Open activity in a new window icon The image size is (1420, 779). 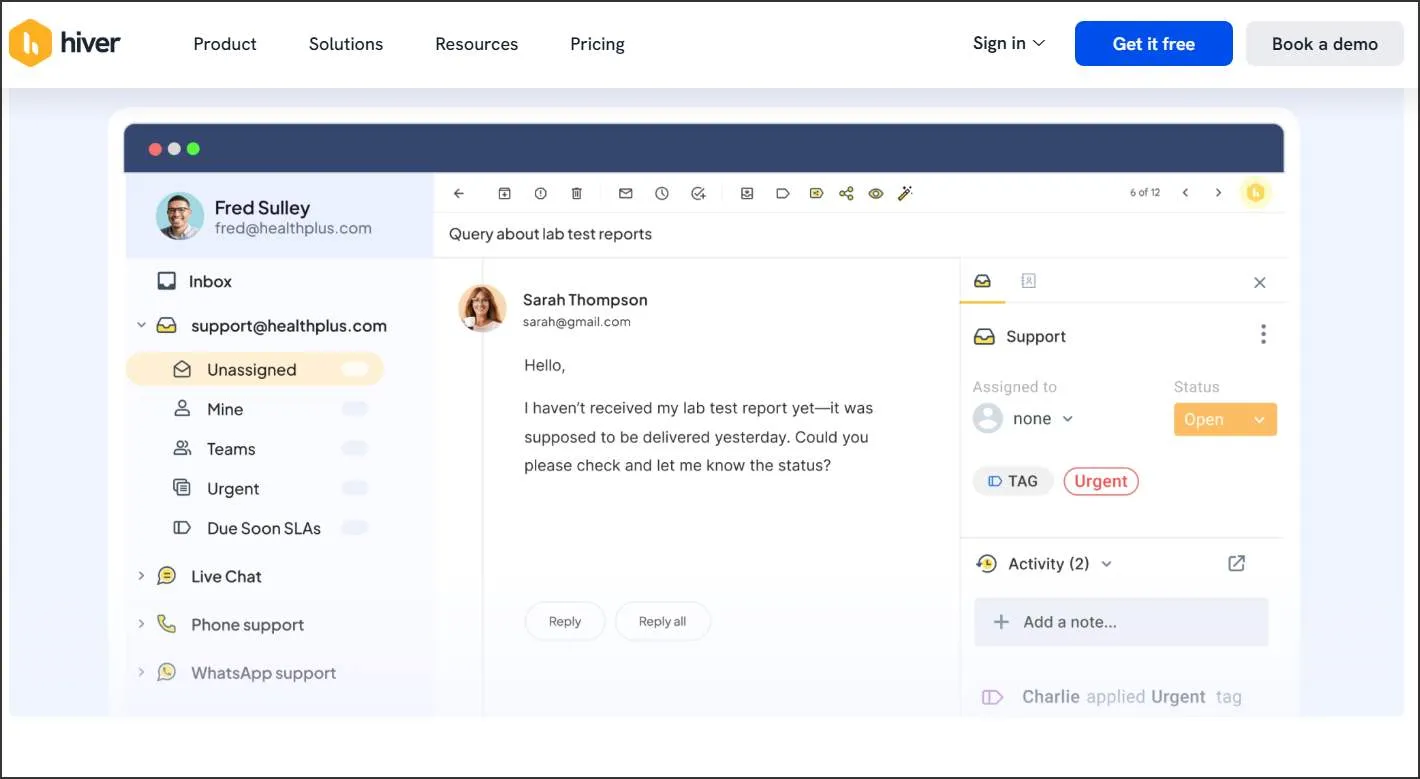click(x=1237, y=563)
